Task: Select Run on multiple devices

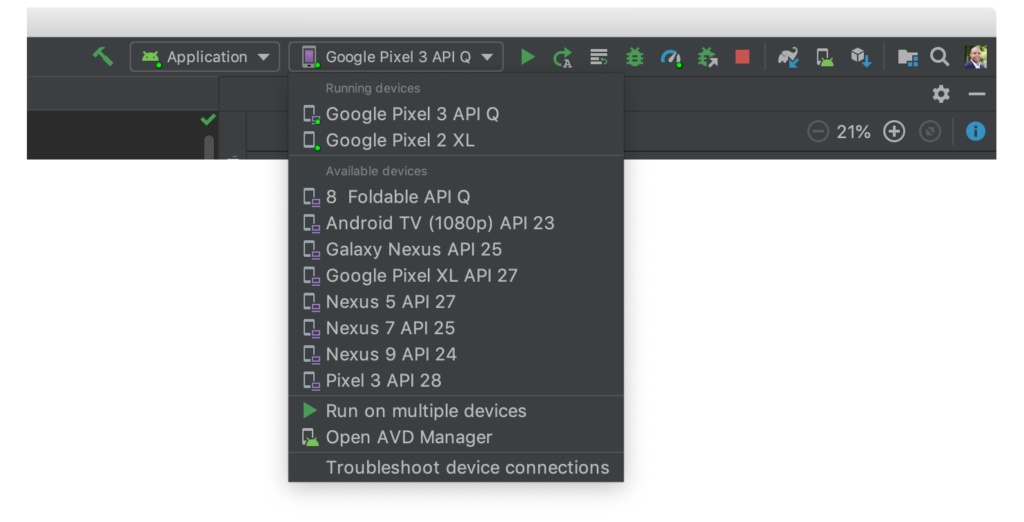Action: point(425,411)
